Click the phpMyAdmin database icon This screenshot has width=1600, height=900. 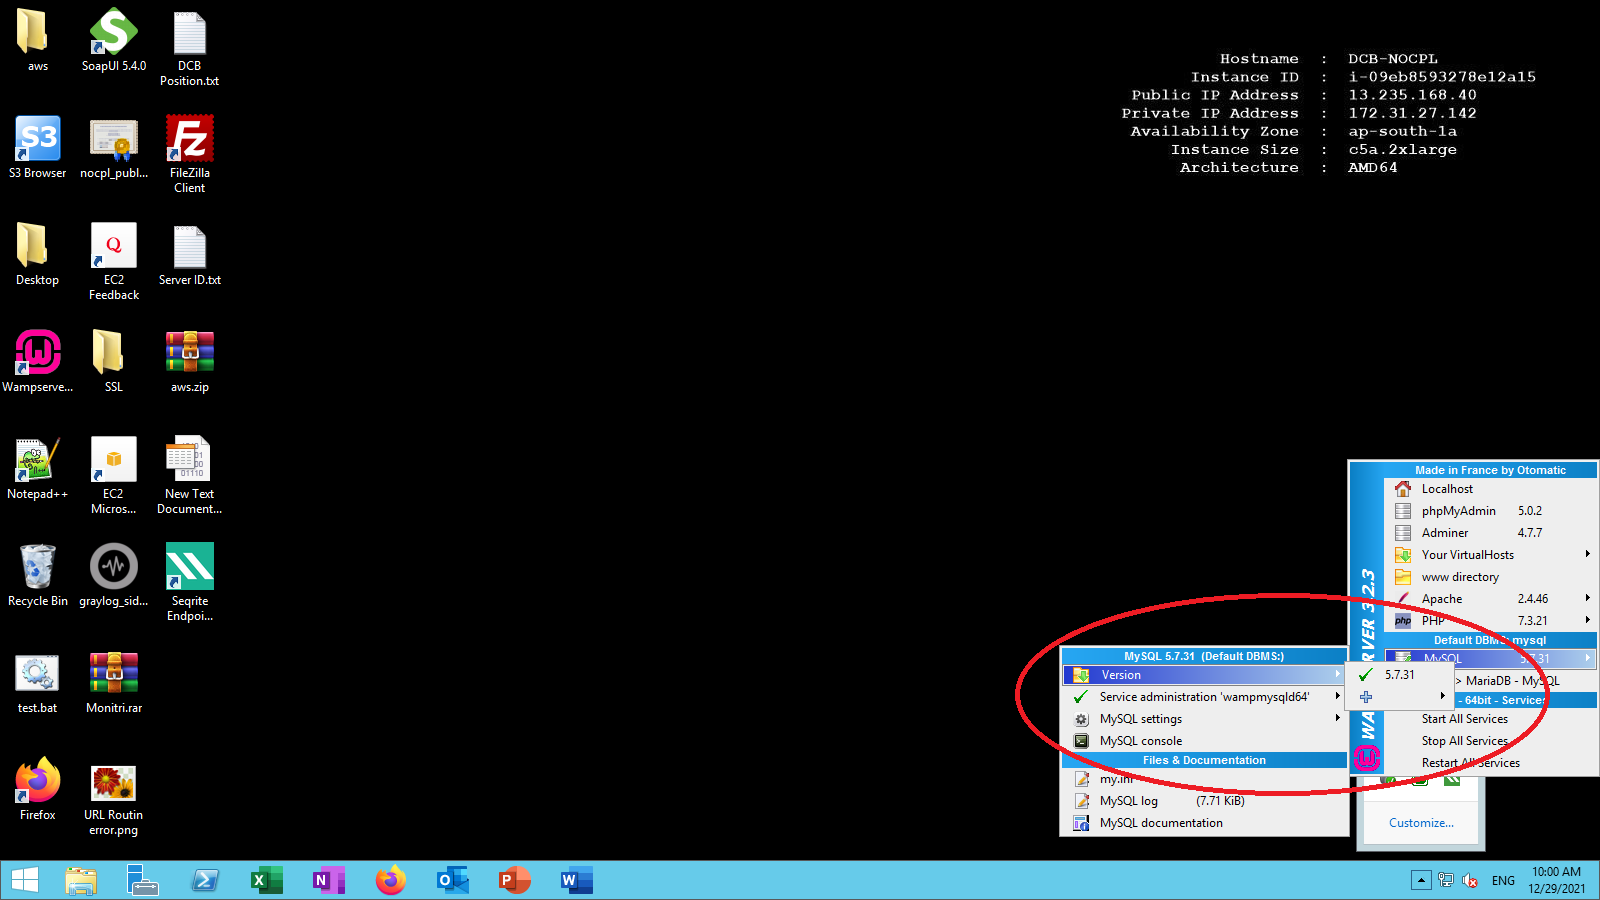point(1403,511)
